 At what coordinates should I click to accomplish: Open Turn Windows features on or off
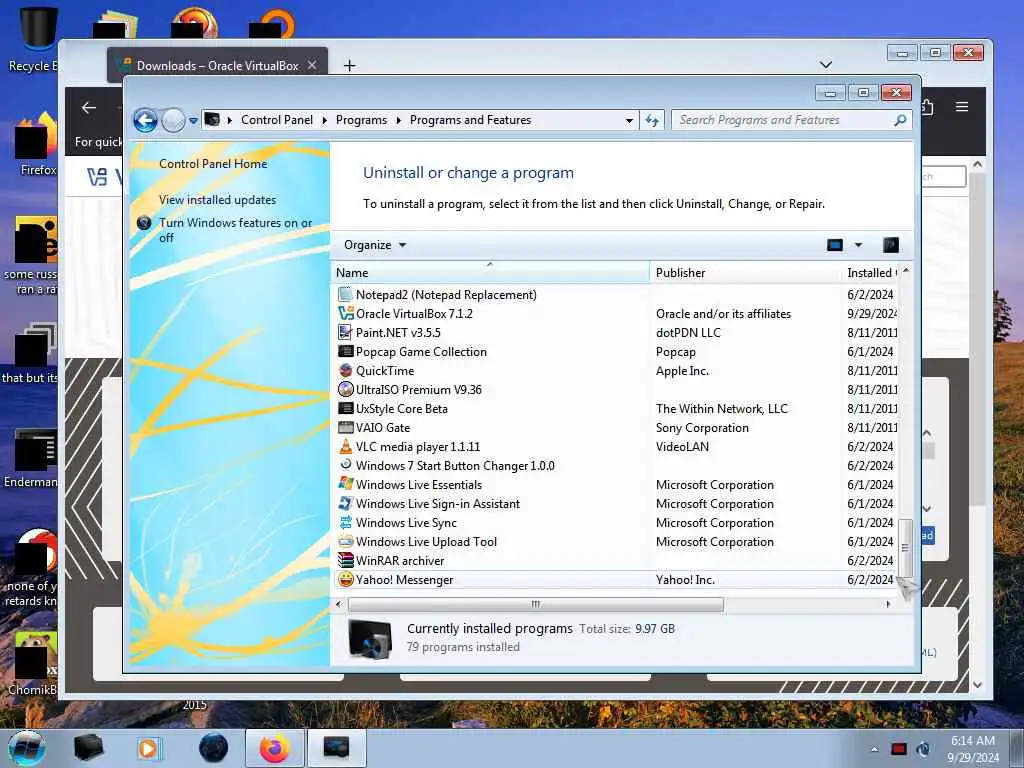(235, 230)
